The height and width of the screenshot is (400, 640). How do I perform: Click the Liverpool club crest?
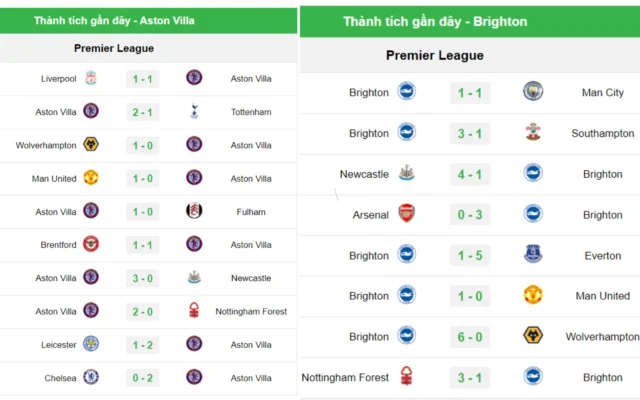click(x=91, y=78)
